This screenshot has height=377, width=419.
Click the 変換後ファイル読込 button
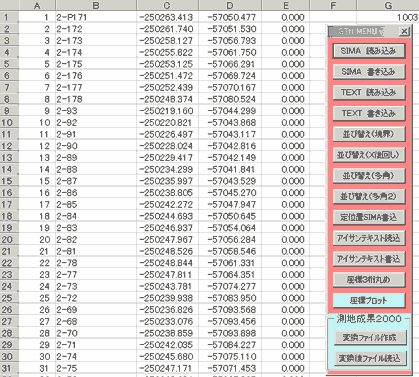370,358
